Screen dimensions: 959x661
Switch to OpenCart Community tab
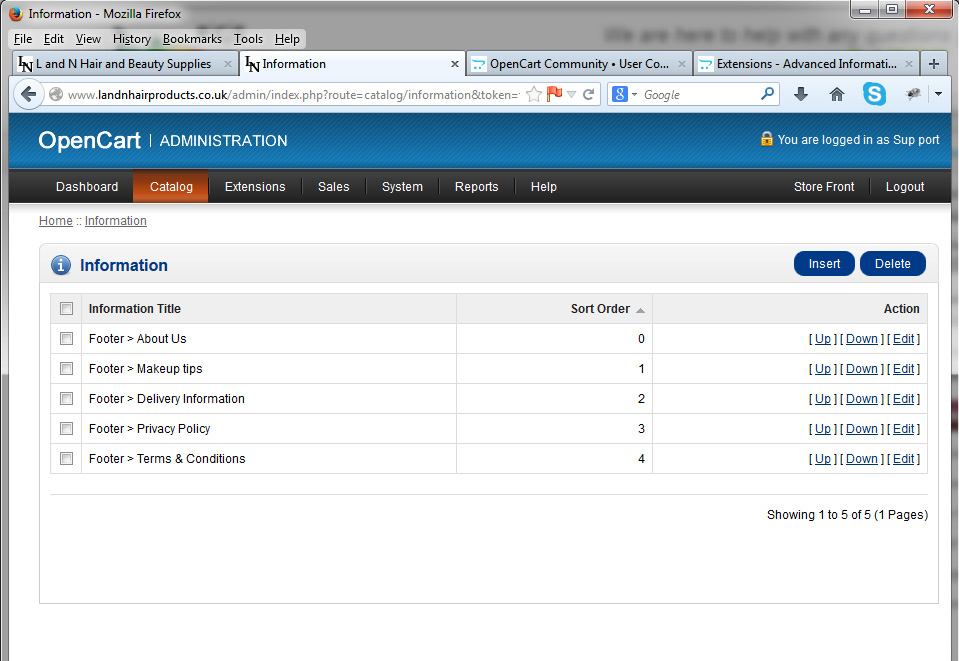click(x=579, y=64)
